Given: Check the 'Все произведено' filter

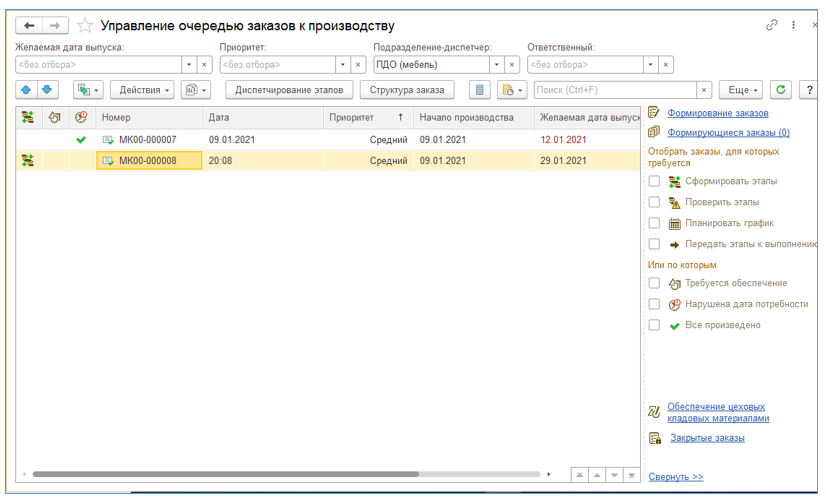Looking at the screenshot, I should [x=654, y=325].
